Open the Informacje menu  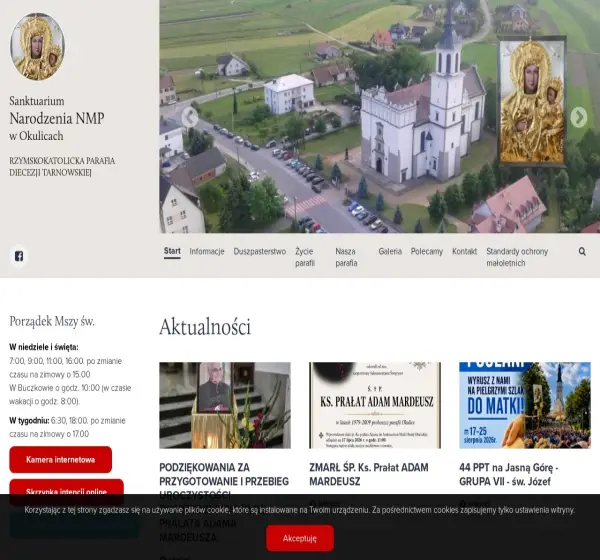pyautogui.click(x=207, y=251)
